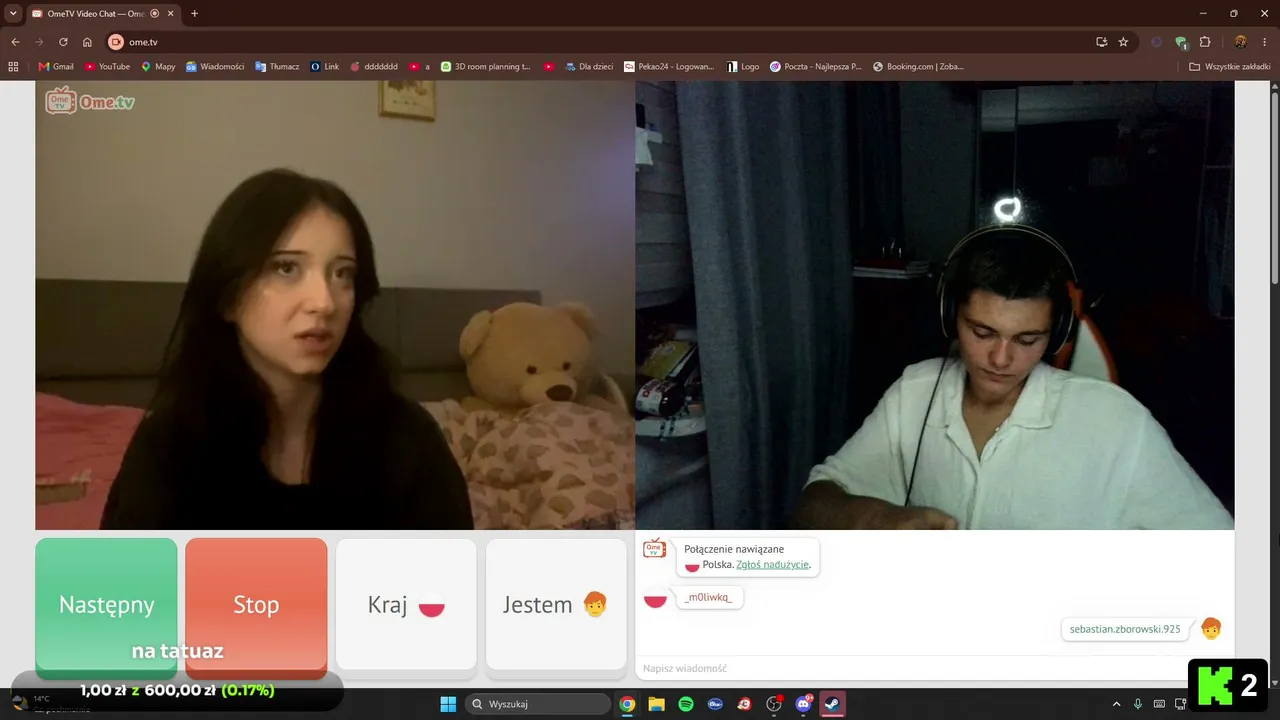Click the stranger's video feed
Viewport: 1280px width, 720px height.
[x=335, y=305]
